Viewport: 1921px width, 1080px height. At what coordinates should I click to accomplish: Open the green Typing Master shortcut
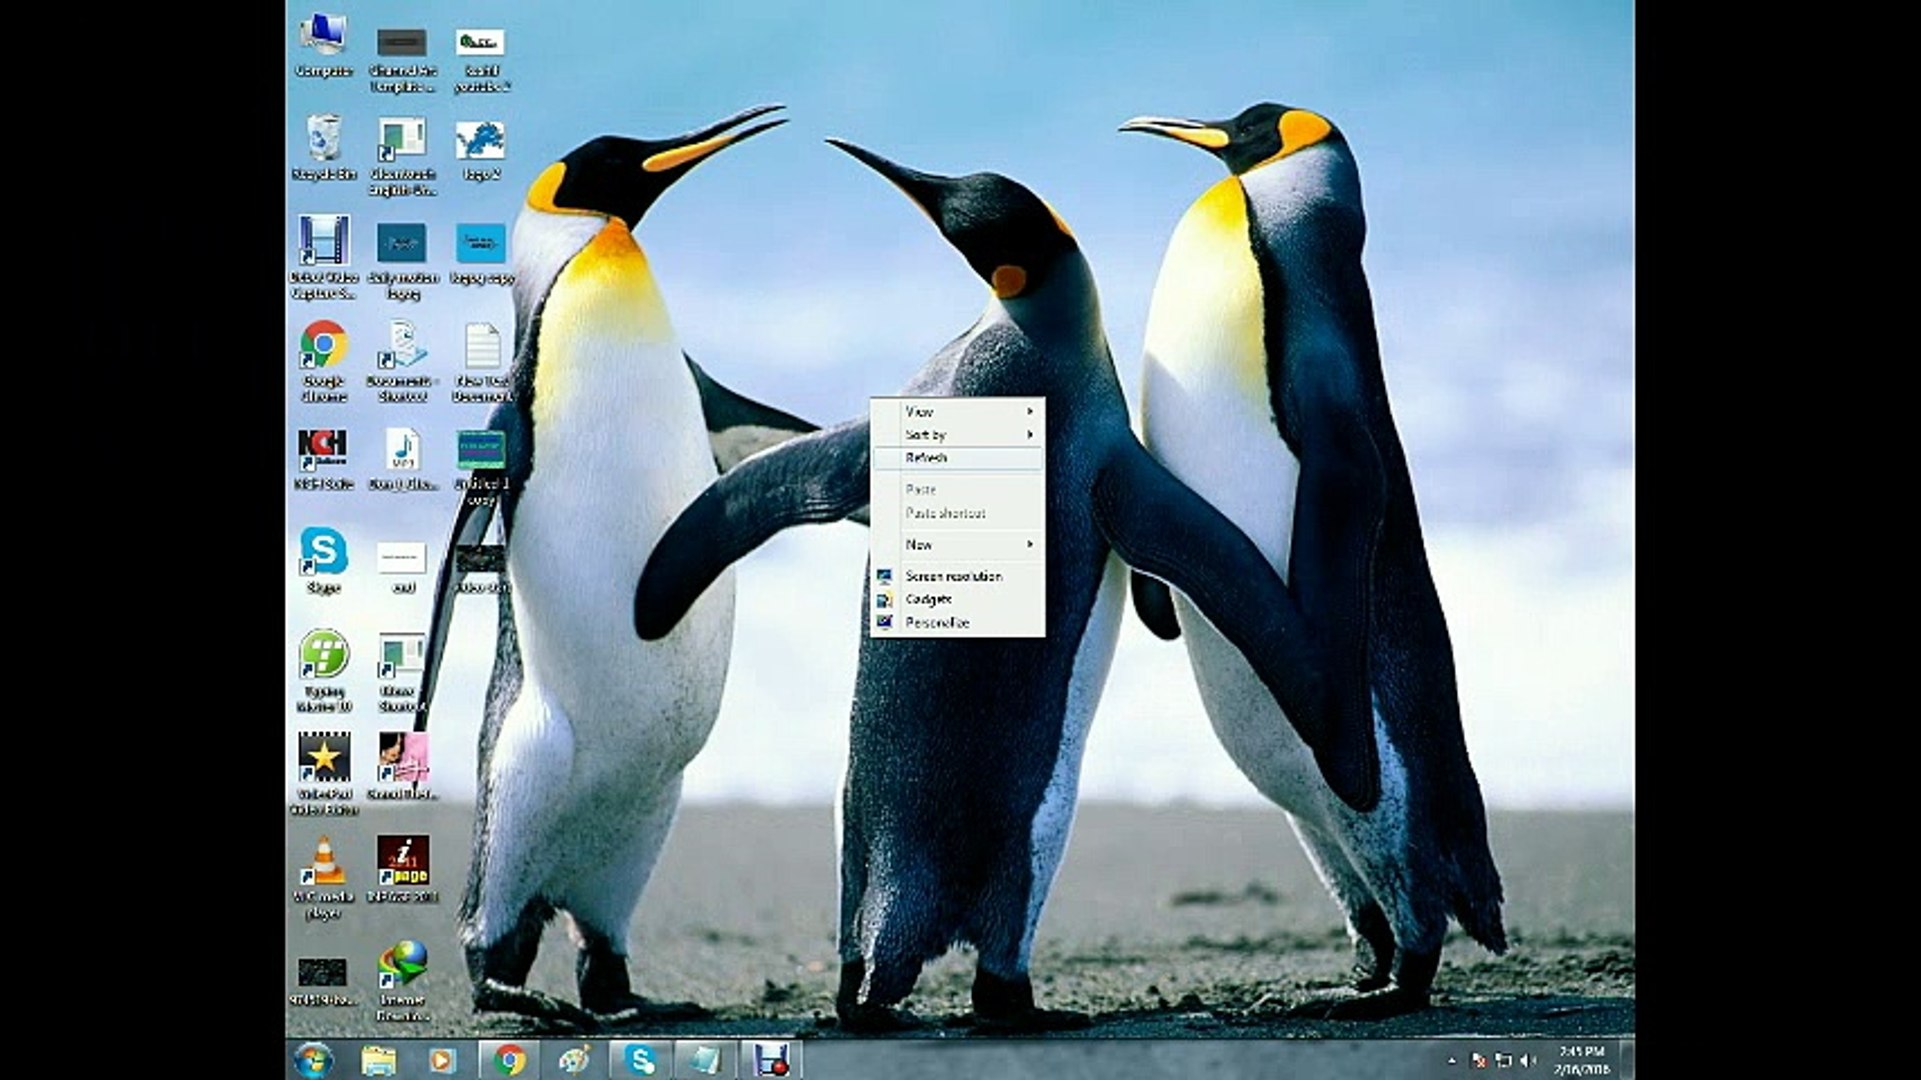pyautogui.click(x=323, y=669)
